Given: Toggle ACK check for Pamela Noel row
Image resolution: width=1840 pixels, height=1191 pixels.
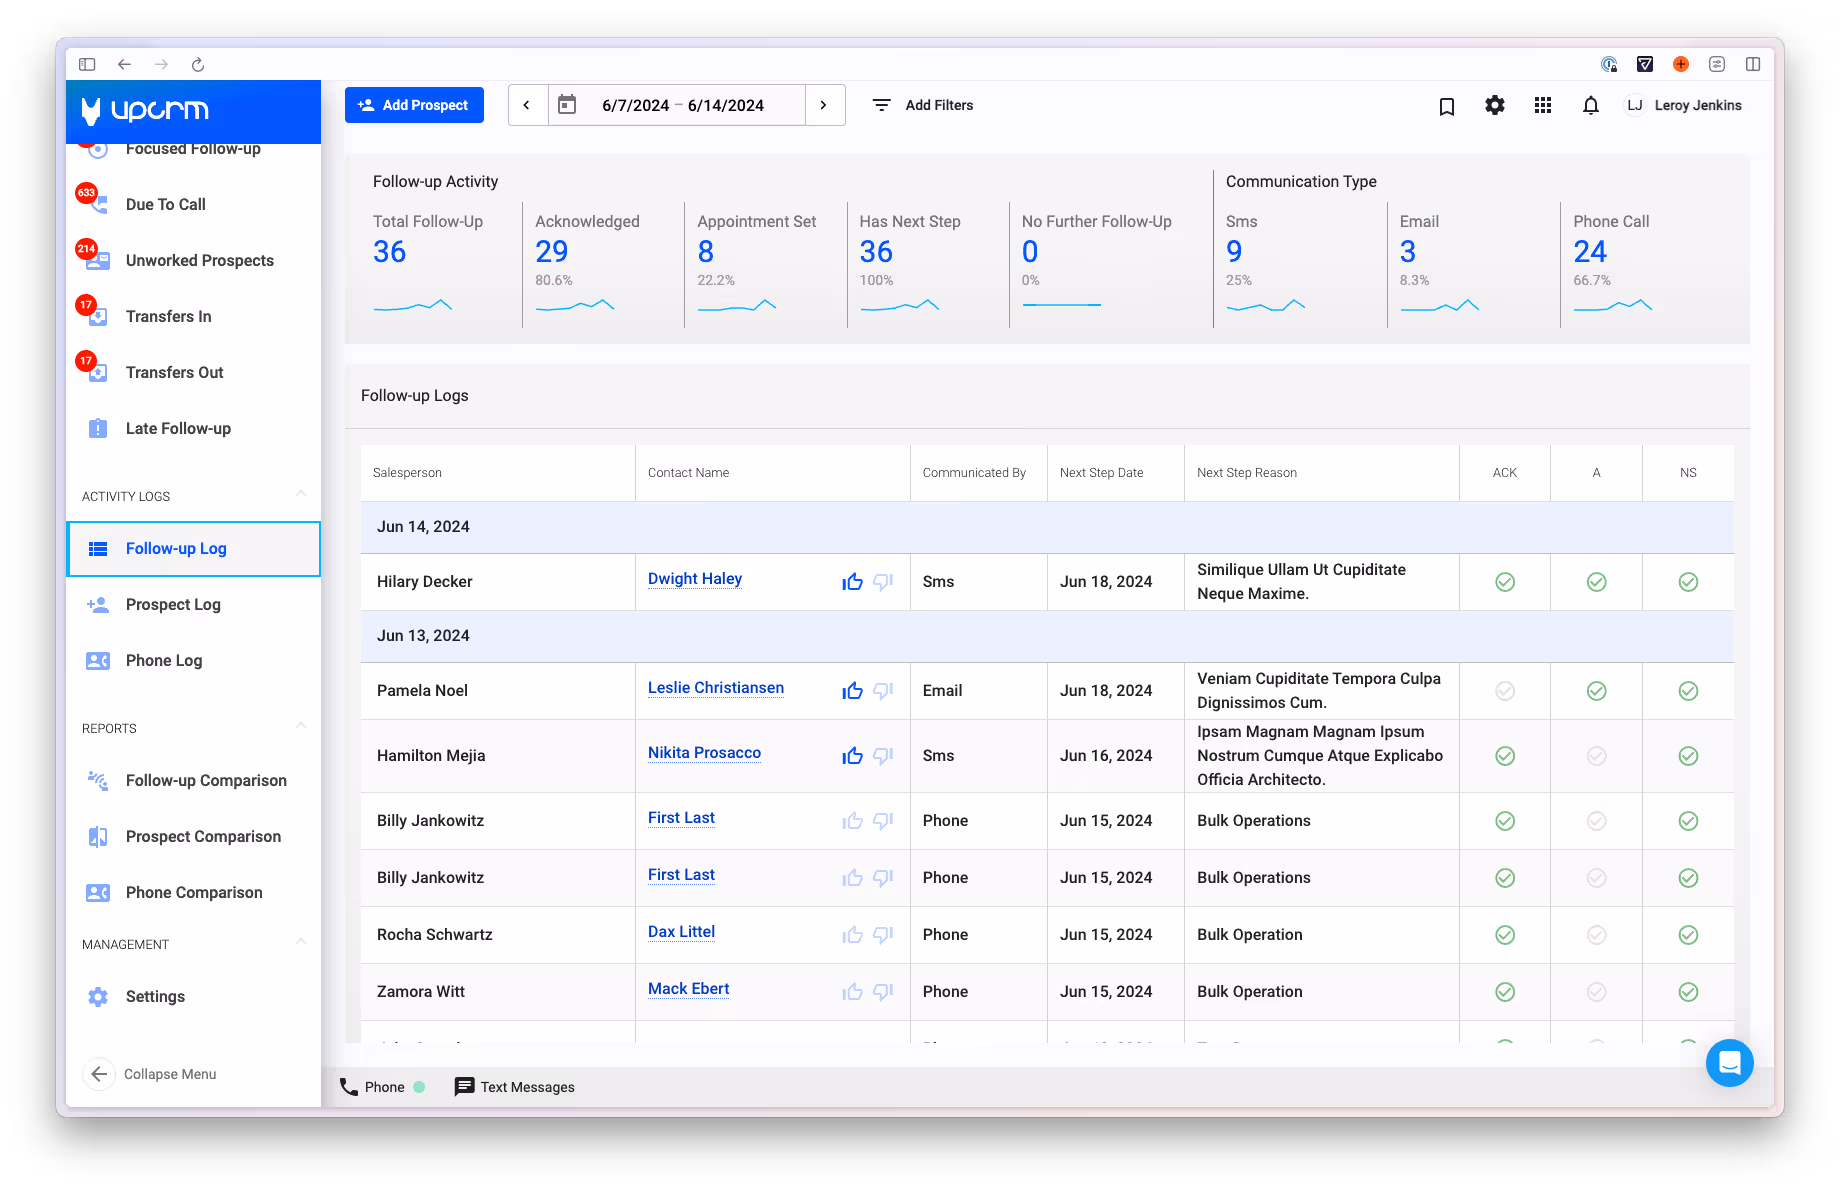Looking at the screenshot, I should (x=1504, y=691).
